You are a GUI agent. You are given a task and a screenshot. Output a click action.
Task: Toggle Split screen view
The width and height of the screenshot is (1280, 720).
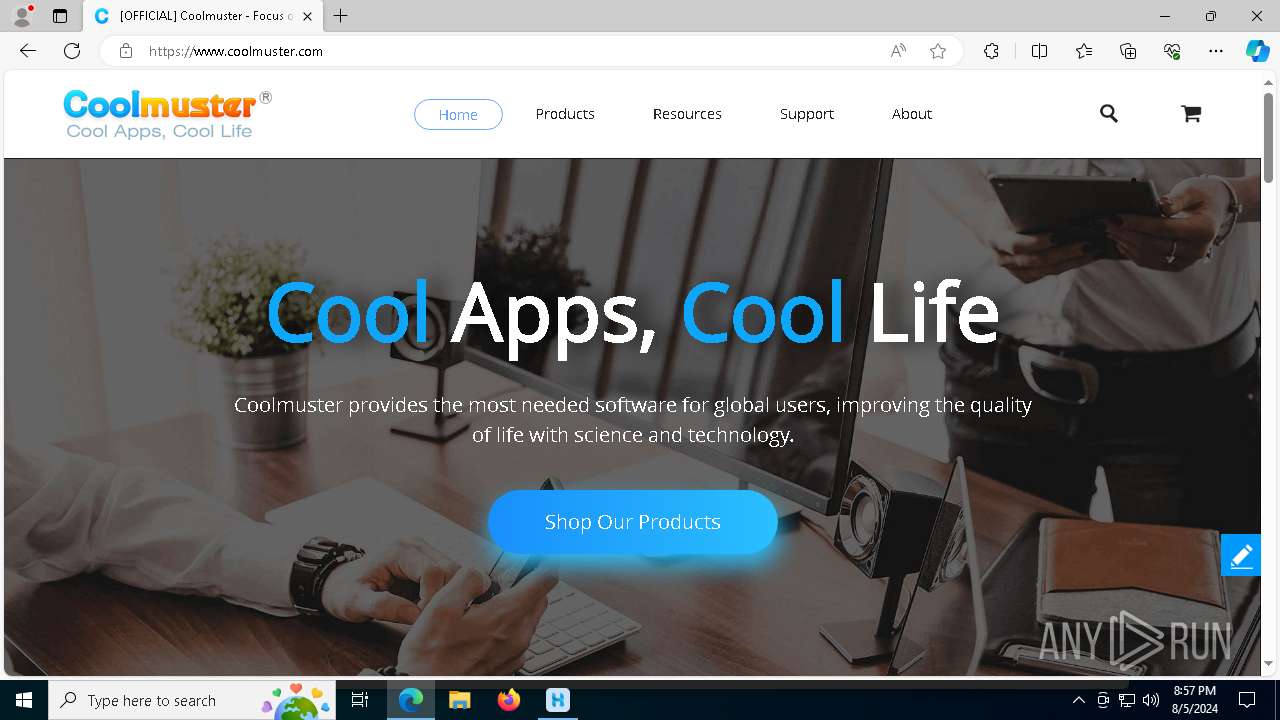pyautogui.click(x=1039, y=51)
